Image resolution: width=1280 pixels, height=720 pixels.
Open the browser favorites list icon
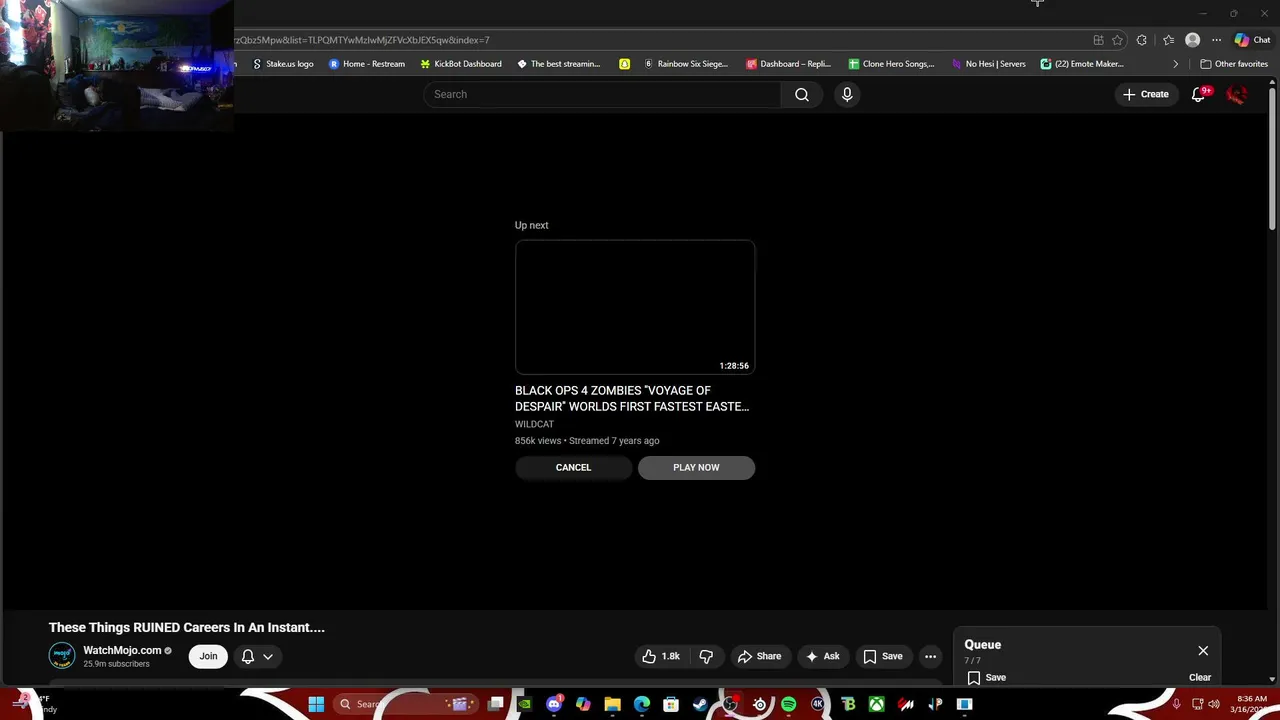[x=1168, y=40]
